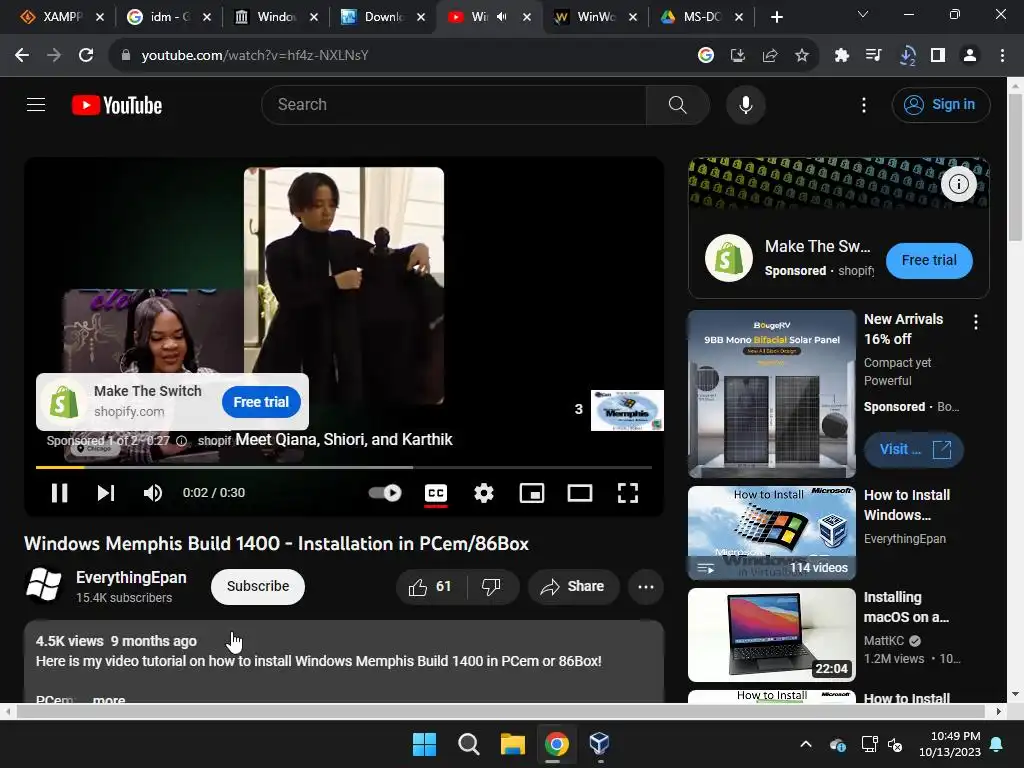Open the Installing macOS video thumbnail
1024x768 pixels.
pyautogui.click(x=772, y=635)
